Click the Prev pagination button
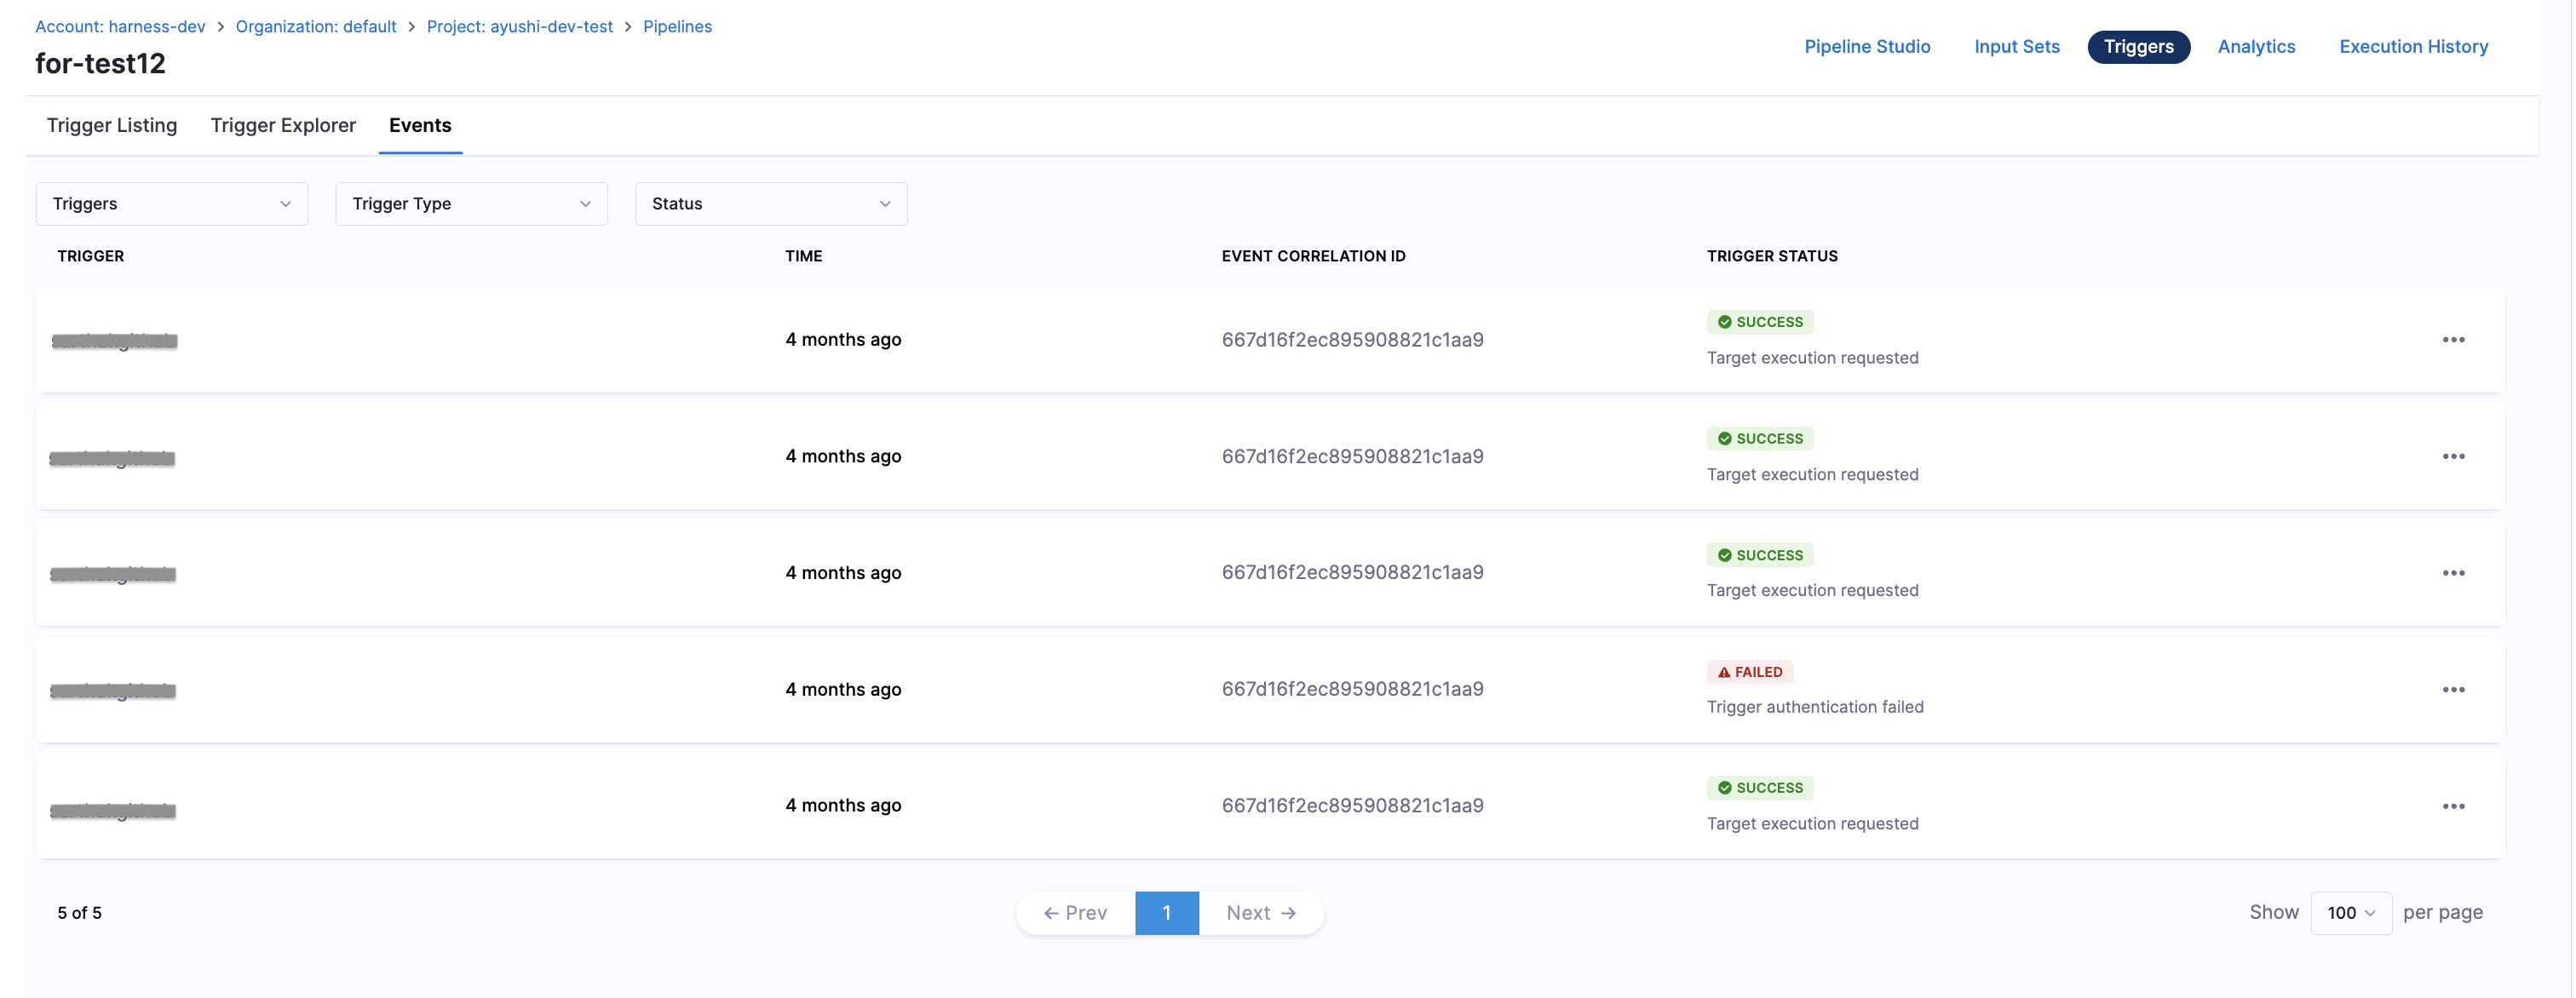This screenshot has width=2576, height=998. (1075, 913)
